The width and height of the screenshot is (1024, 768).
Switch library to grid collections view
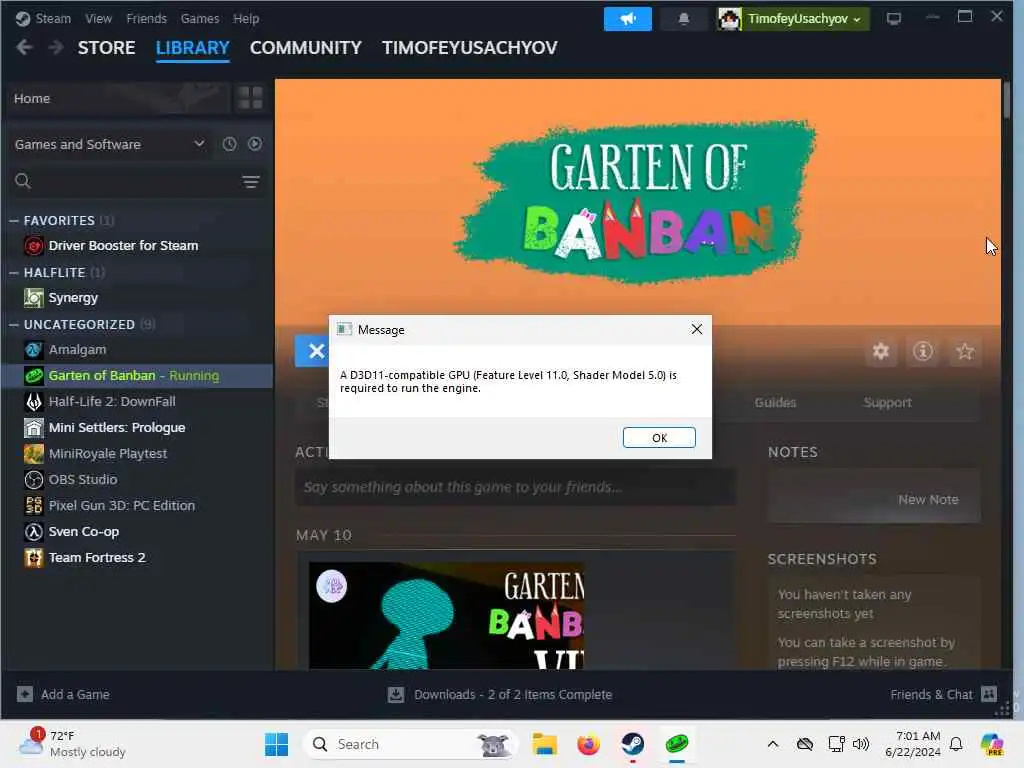(250, 98)
